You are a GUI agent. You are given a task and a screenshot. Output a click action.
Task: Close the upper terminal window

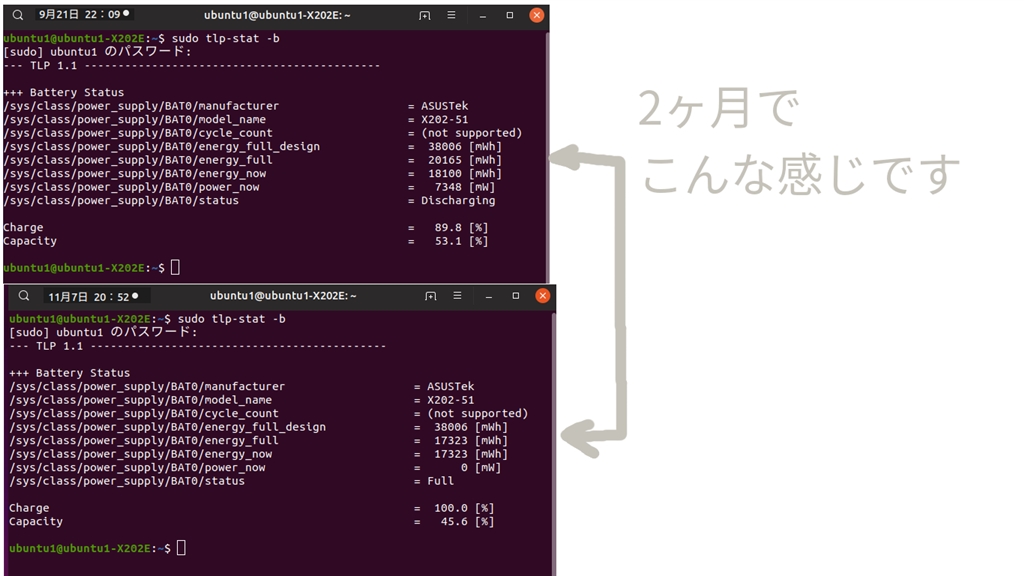pos(536,15)
